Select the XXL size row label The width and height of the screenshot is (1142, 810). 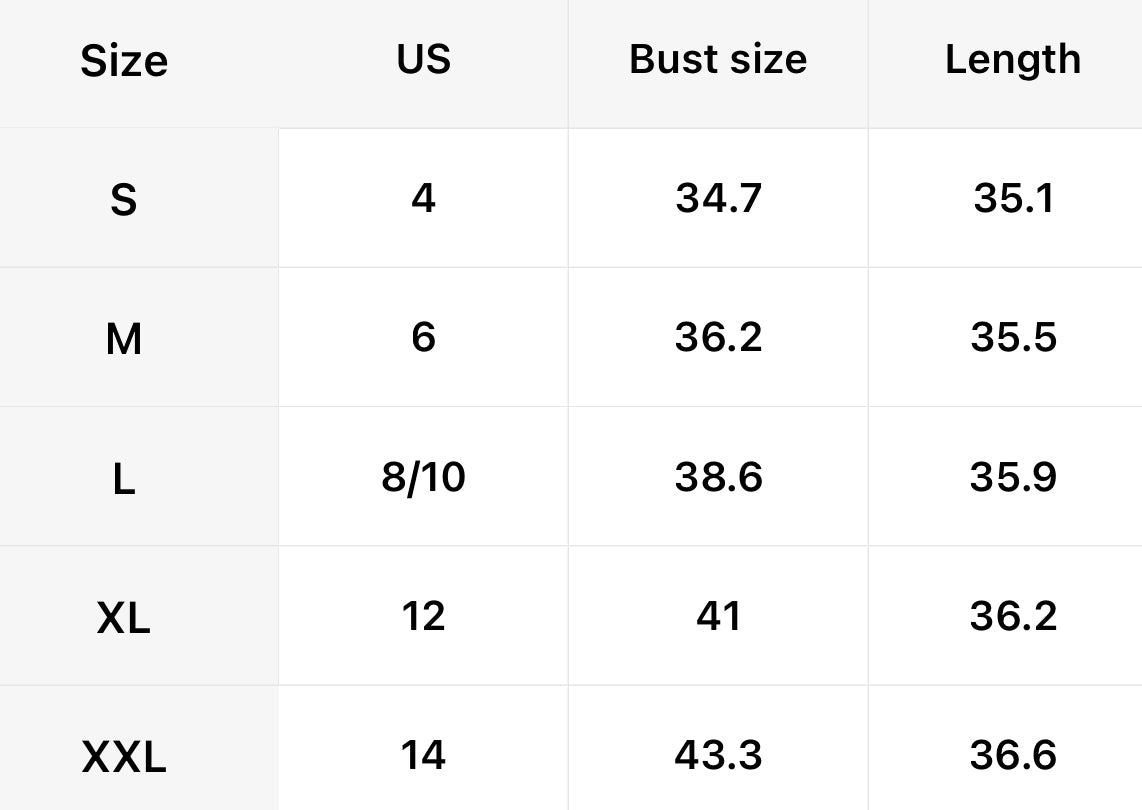click(x=124, y=758)
